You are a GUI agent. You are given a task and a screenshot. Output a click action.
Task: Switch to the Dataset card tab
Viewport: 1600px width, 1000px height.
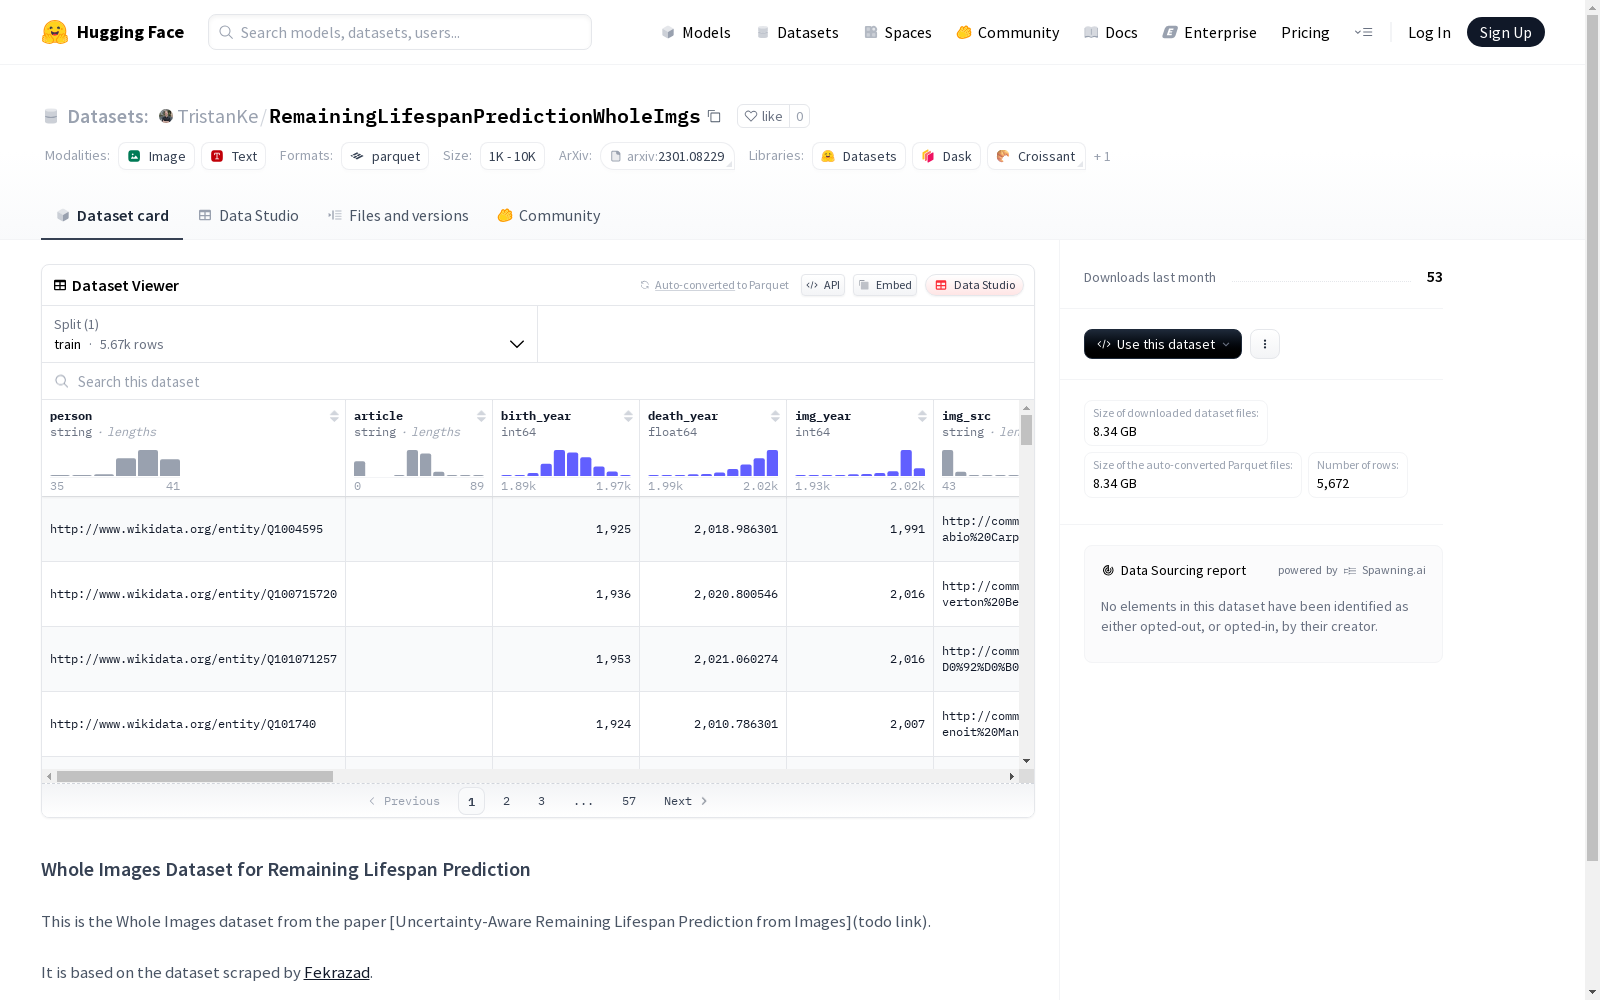[x=112, y=216]
